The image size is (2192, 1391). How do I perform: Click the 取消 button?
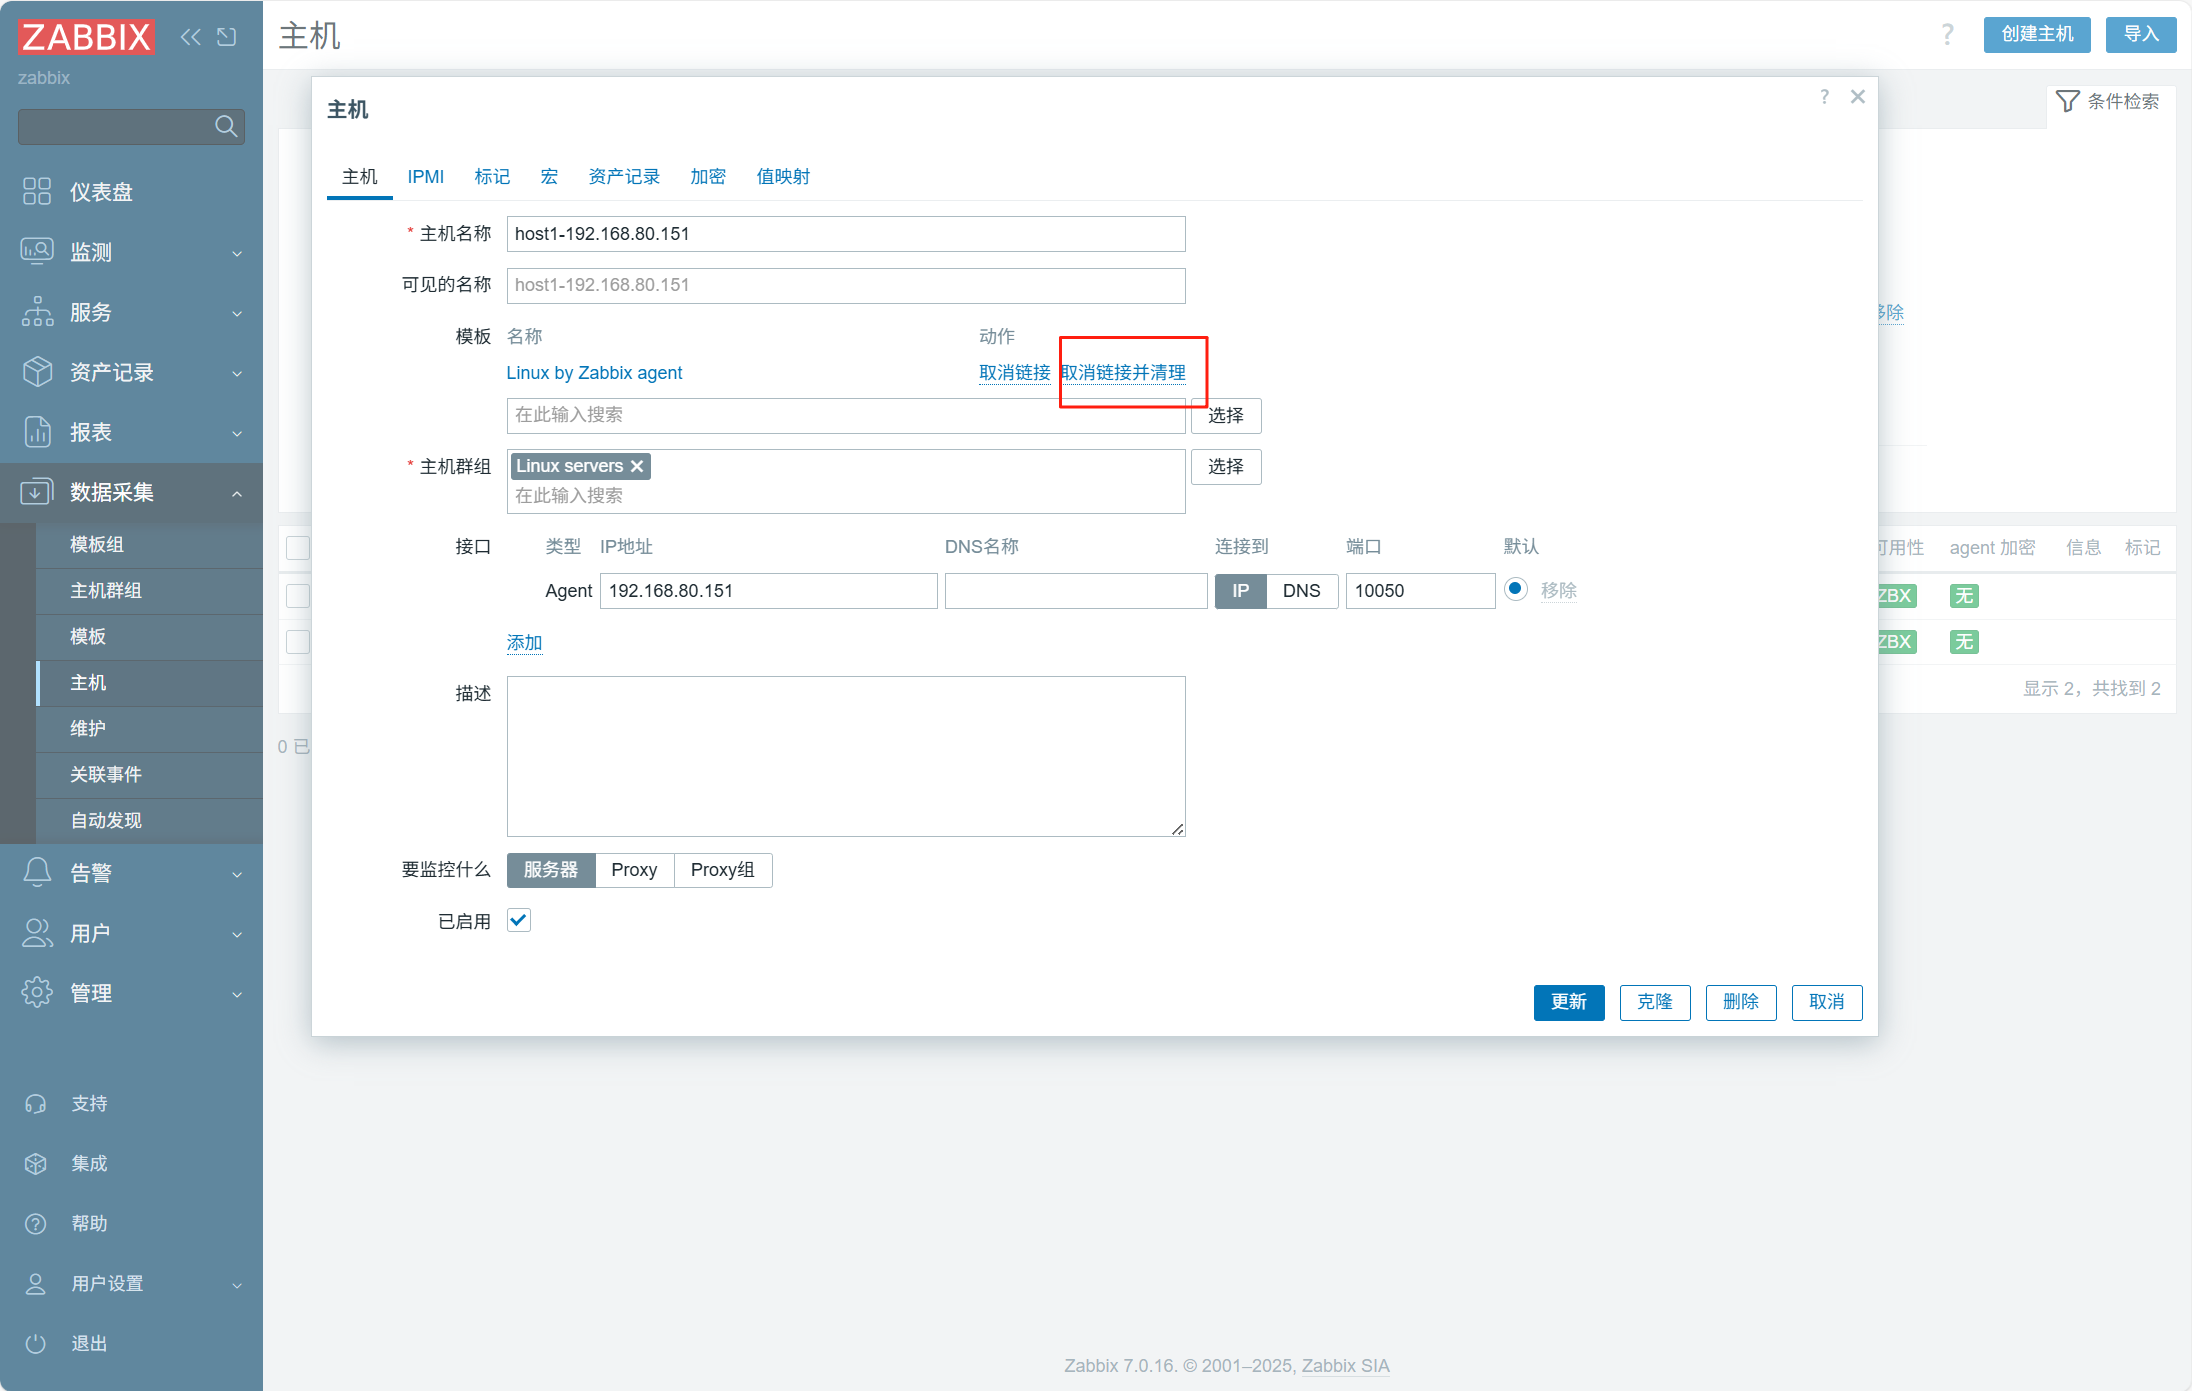coord(1827,1002)
